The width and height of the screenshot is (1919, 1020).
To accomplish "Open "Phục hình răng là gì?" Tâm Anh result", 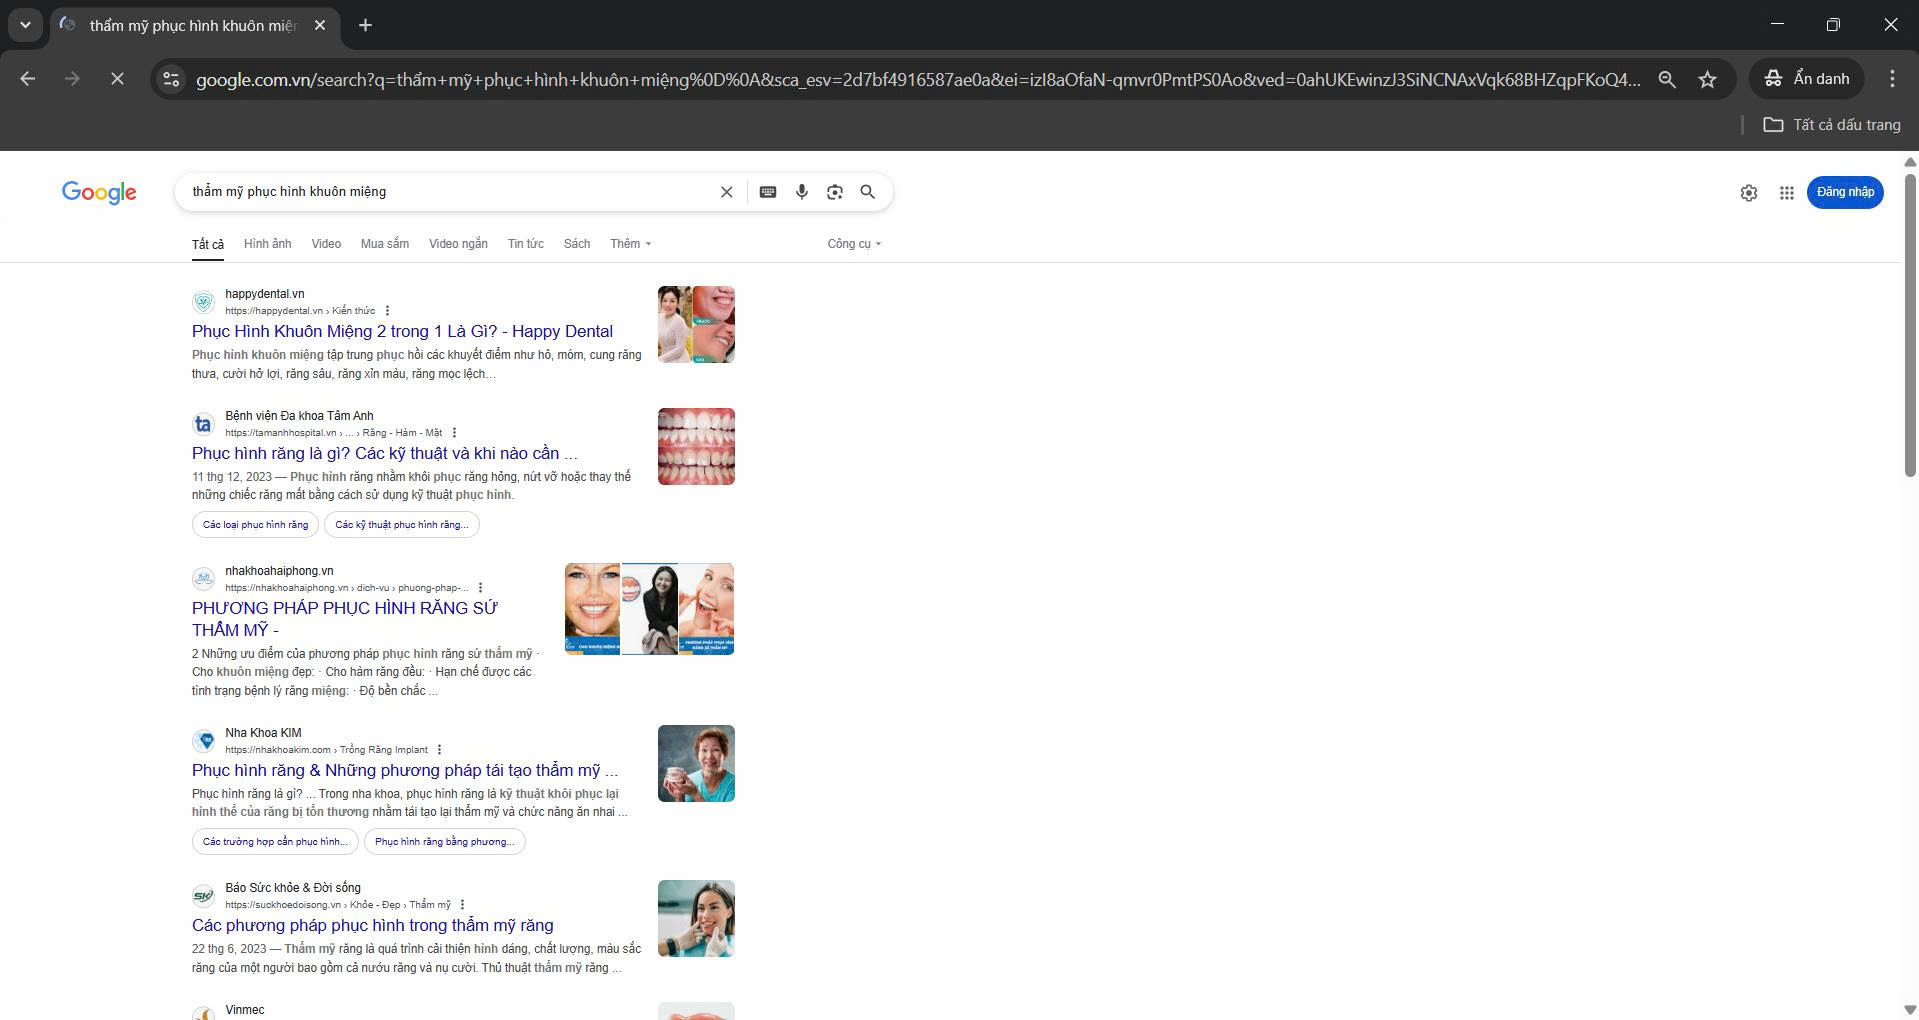I will (385, 454).
